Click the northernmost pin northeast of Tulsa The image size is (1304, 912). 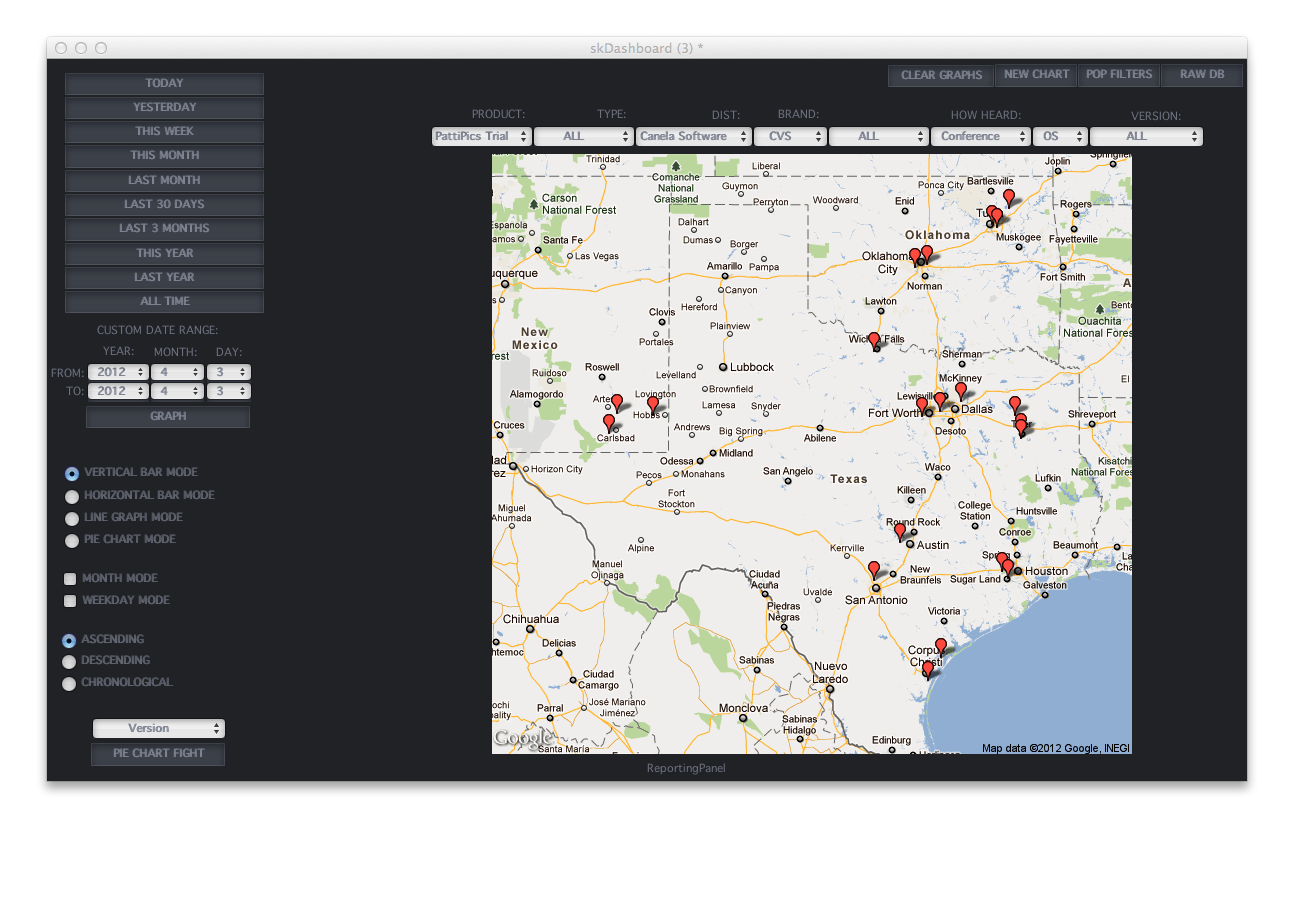pyautogui.click(x=1009, y=197)
